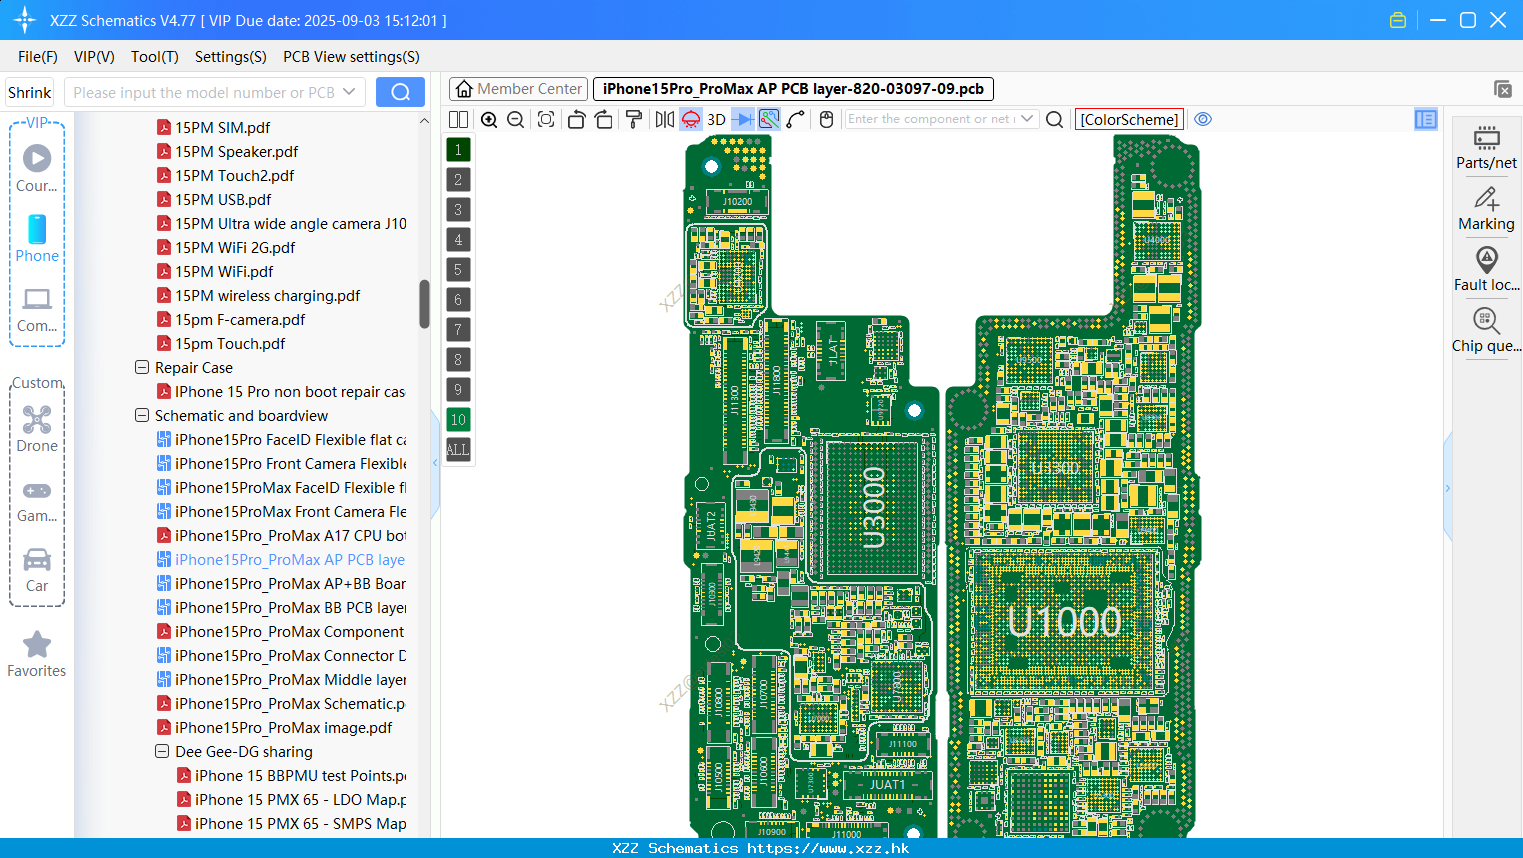
Task: Select the curved trace line tool
Action: tap(795, 119)
